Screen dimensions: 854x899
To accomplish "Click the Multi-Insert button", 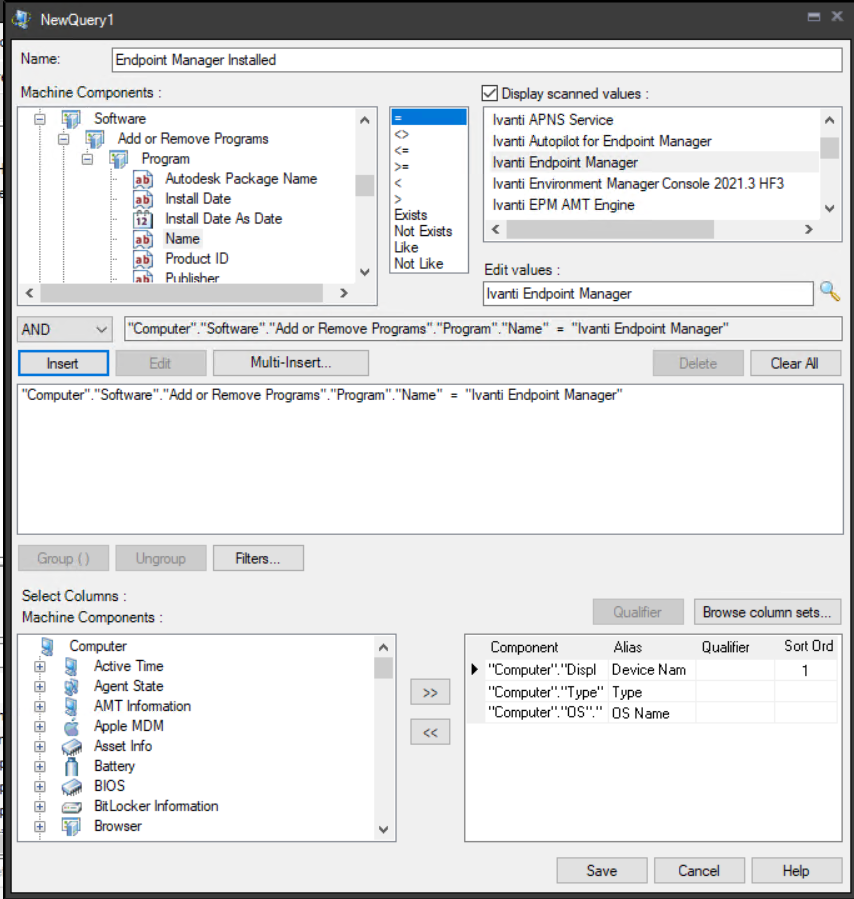I will click(290, 363).
